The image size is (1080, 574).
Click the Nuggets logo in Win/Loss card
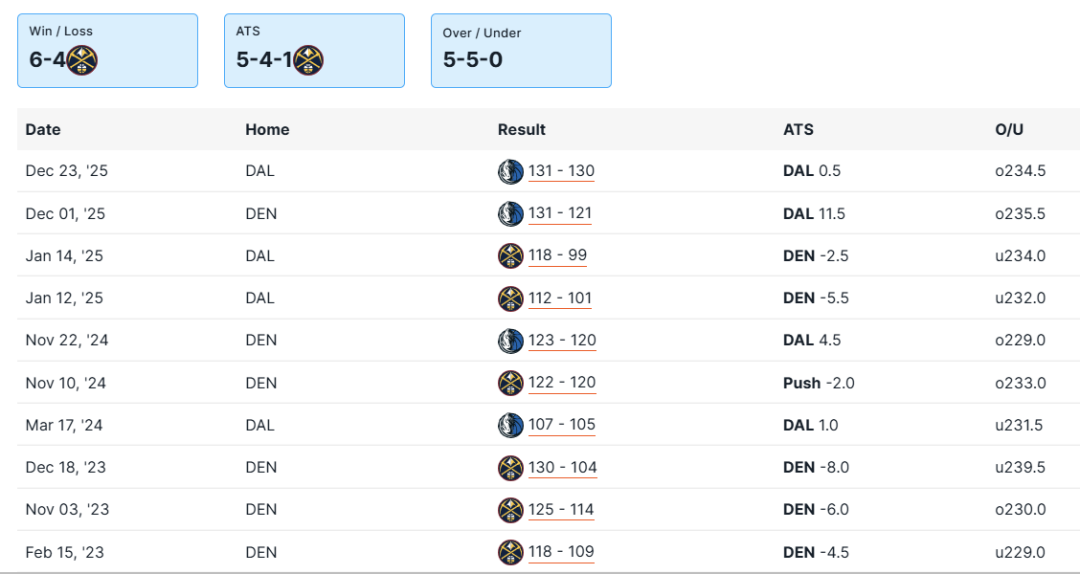click(82, 60)
